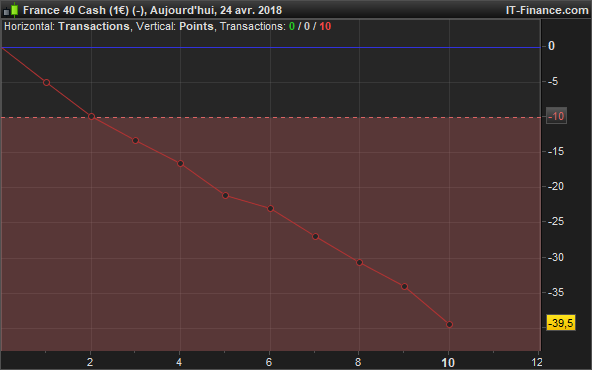Open the IT-Finance.com link
The width and height of the screenshot is (592, 370).
(x=547, y=10)
